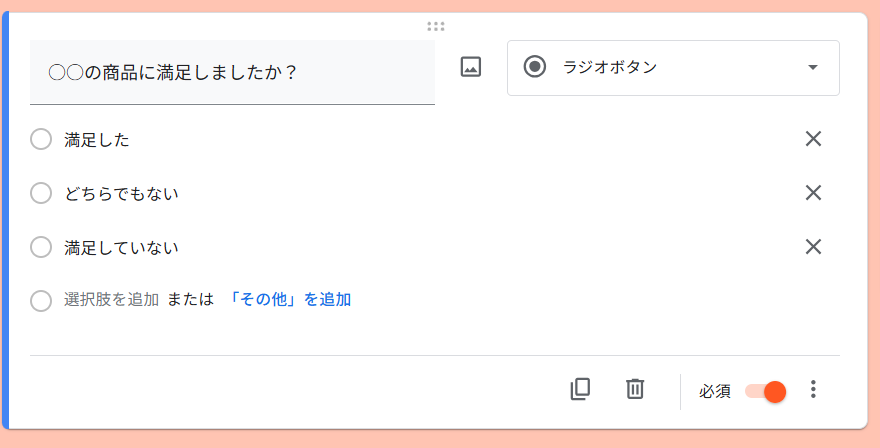Open more options three-dot menu

point(813,389)
